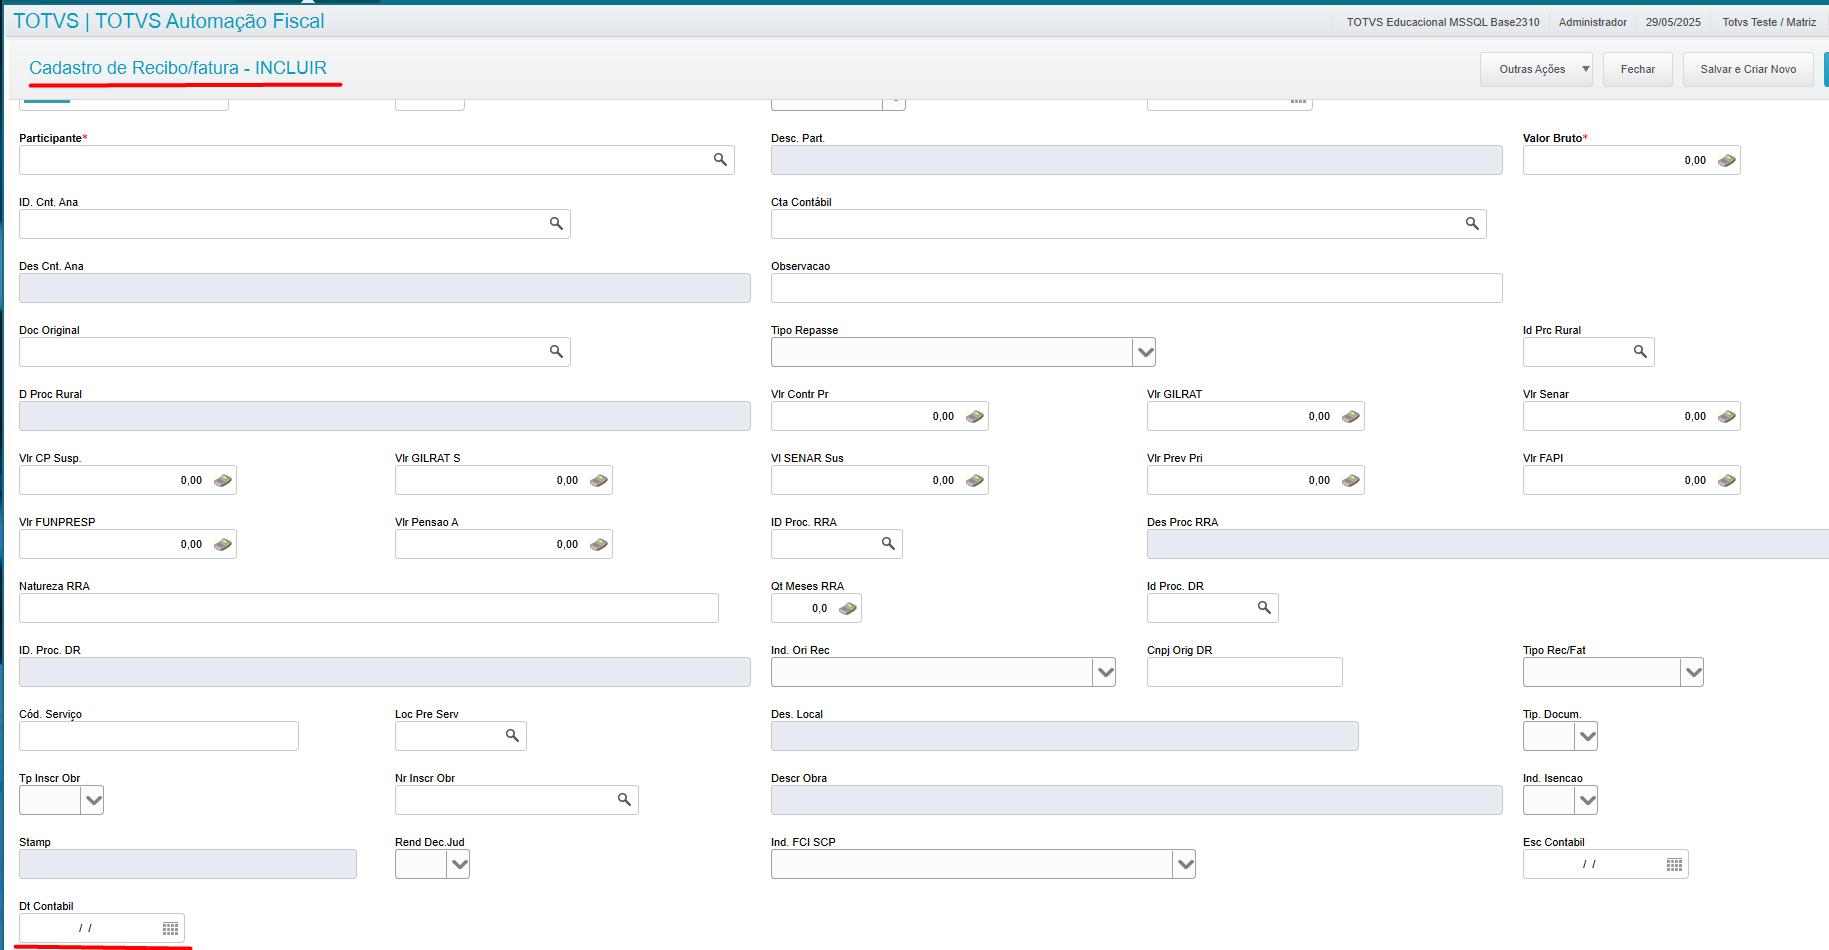Open Loc Pre Serv search magnifier
1829x950 pixels.
(x=512, y=736)
